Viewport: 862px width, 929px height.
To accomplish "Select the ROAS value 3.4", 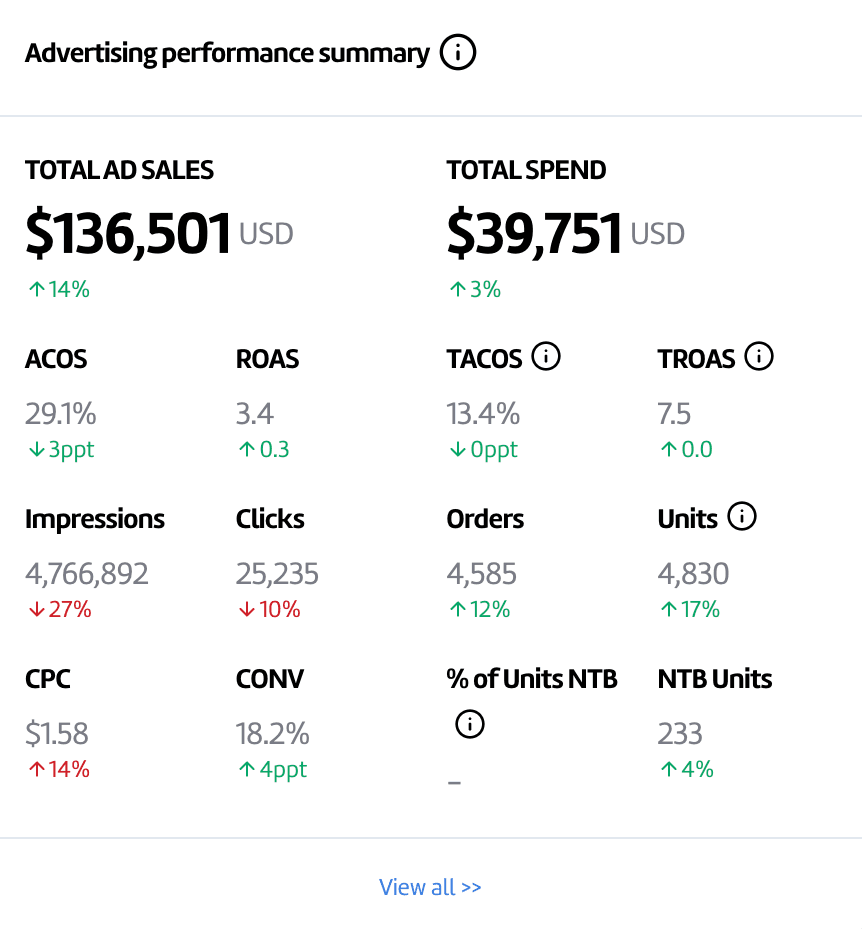I will click(x=252, y=413).
